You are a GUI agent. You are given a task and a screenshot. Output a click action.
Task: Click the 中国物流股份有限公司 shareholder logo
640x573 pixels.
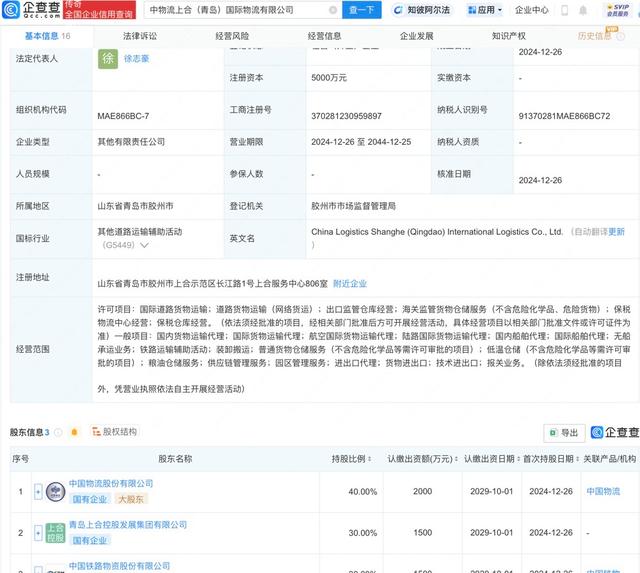(56, 491)
